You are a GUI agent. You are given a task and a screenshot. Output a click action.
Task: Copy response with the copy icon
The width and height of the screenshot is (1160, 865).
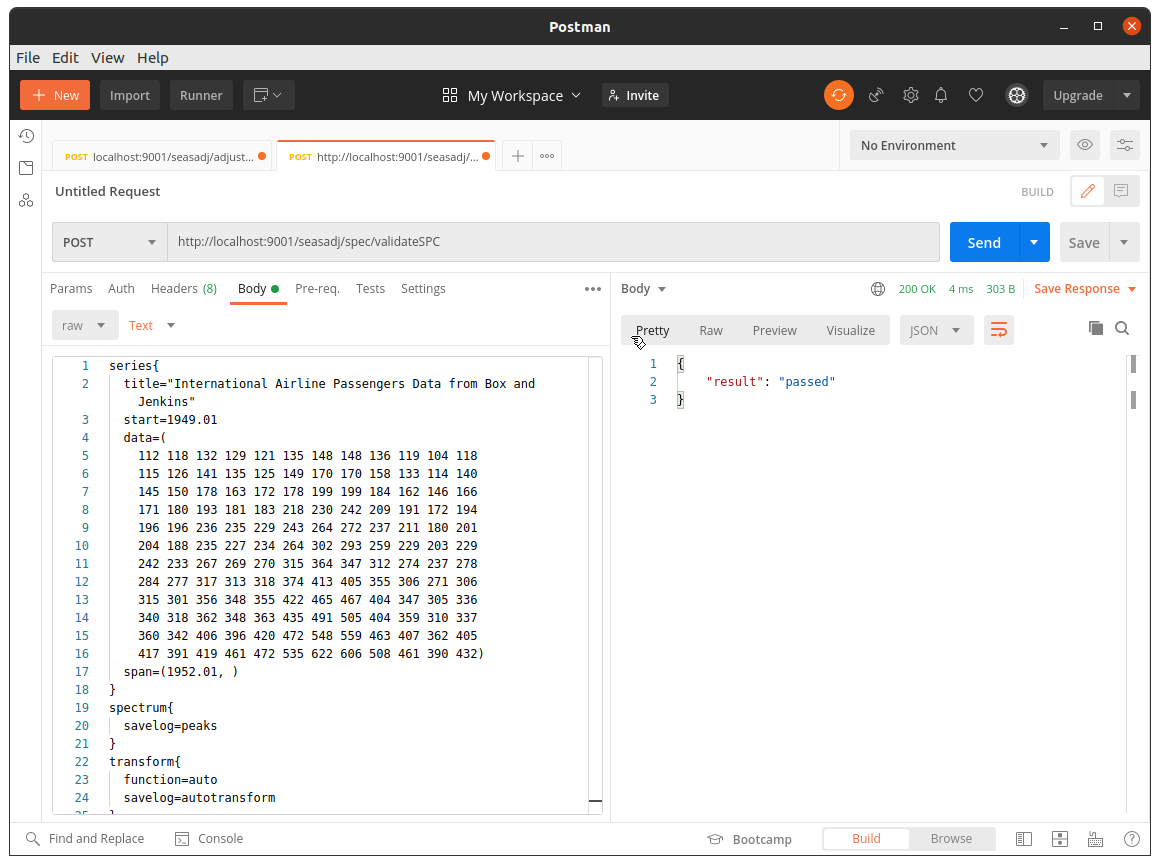pyautogui.click(x=1096, y=328)
